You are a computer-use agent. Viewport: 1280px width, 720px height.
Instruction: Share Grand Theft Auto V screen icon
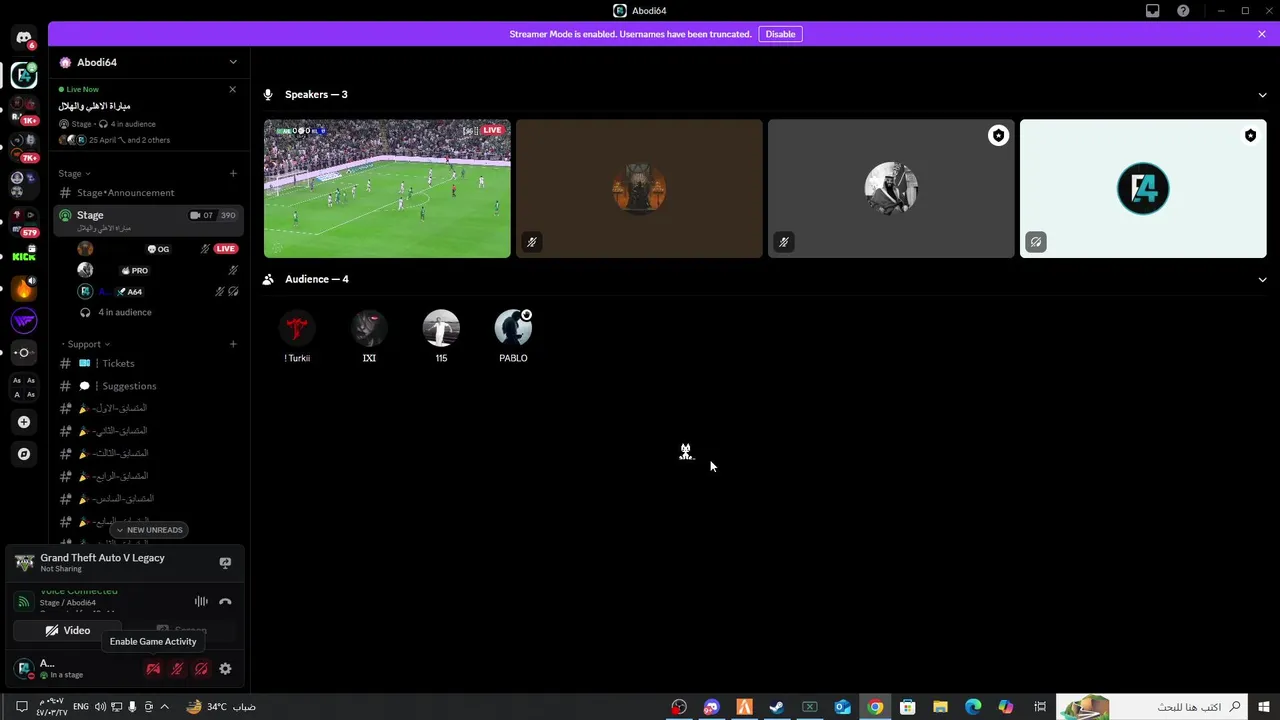pyautogui.click(x=225, y=563)
